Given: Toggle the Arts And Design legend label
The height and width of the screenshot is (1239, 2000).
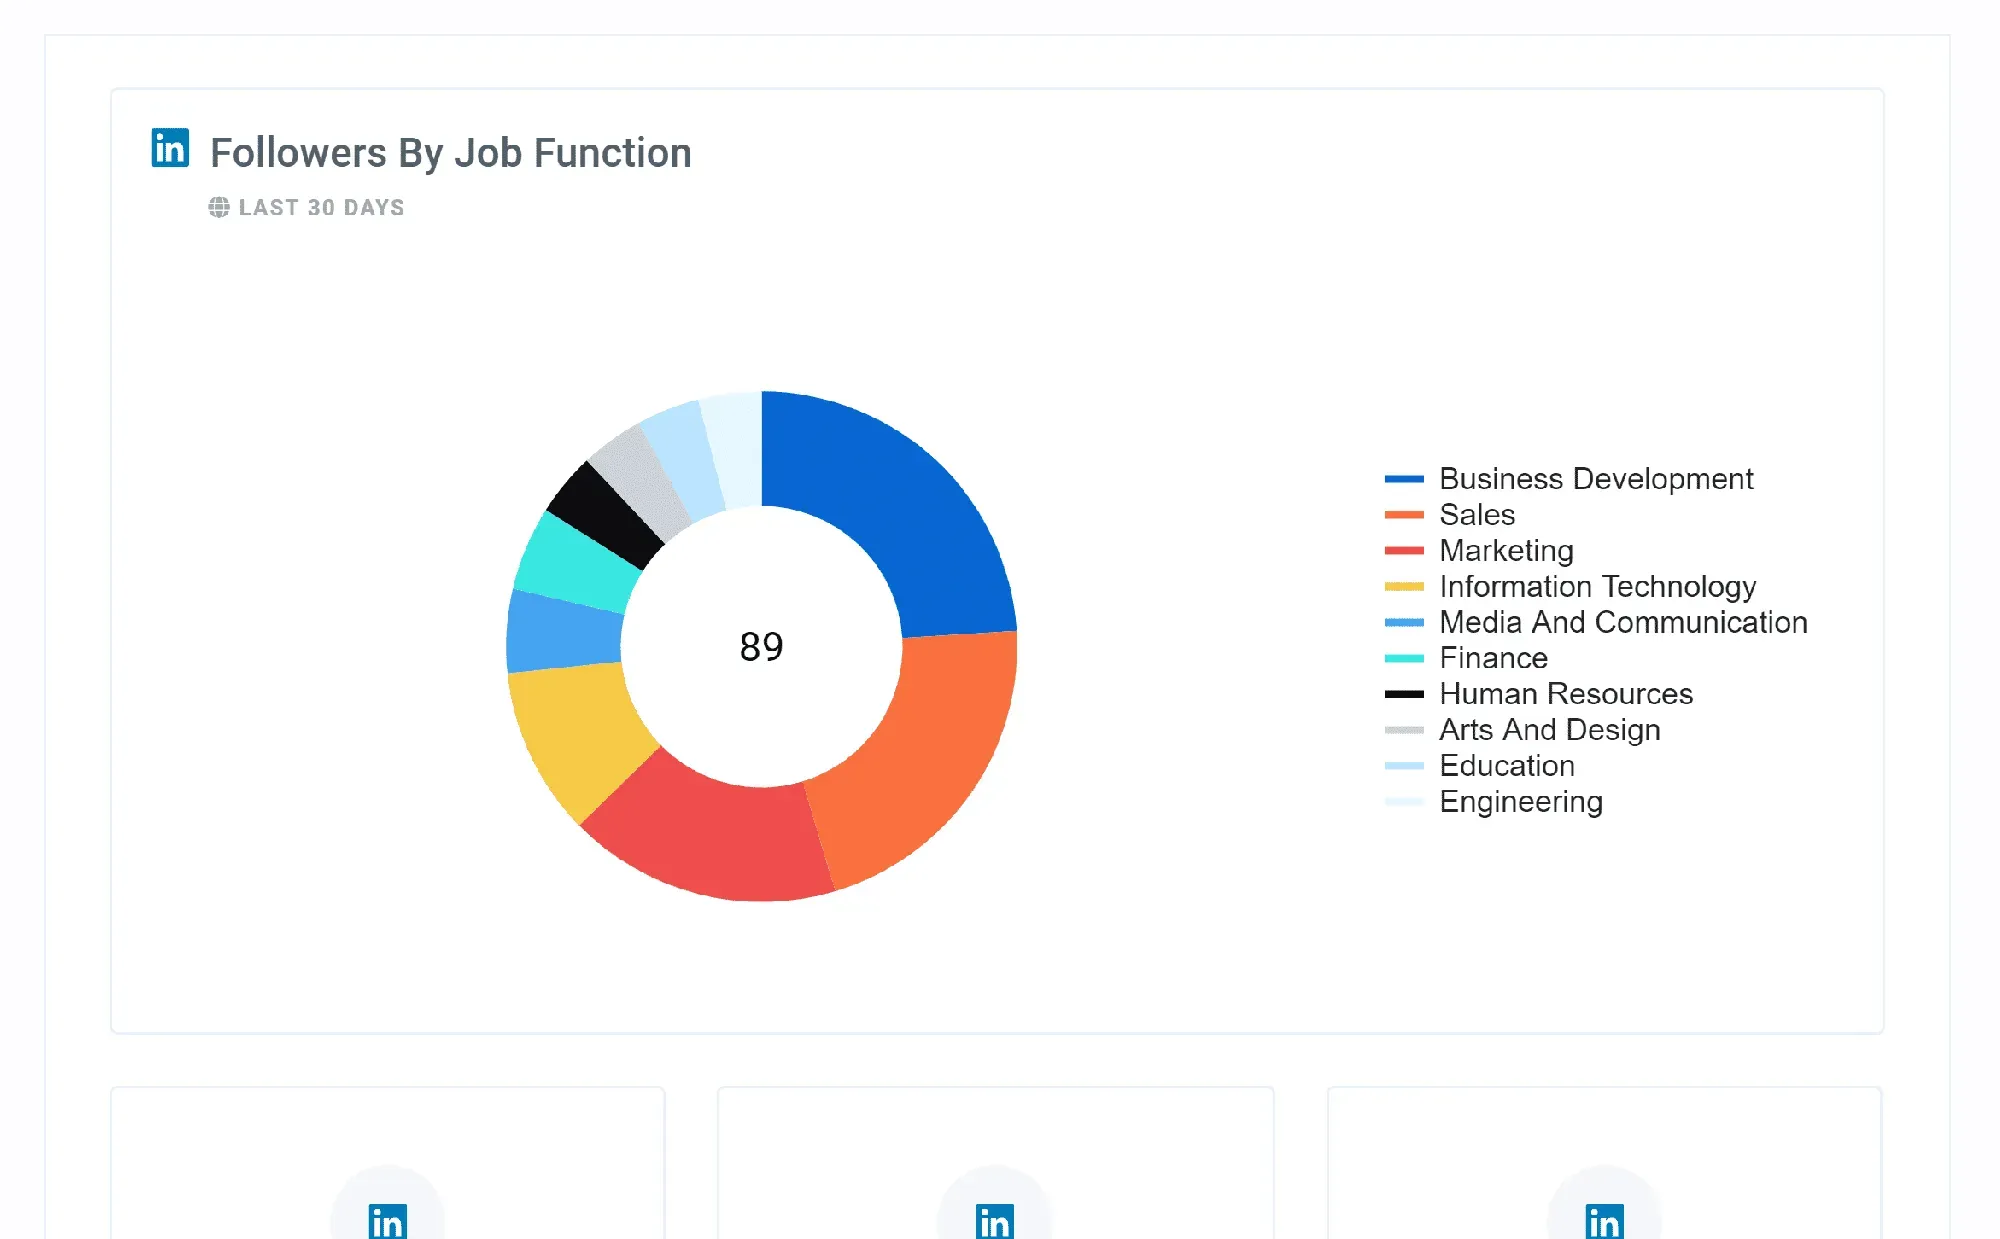Looking at the screenshot, I should pyautogui.click(x=1549, y=730).
